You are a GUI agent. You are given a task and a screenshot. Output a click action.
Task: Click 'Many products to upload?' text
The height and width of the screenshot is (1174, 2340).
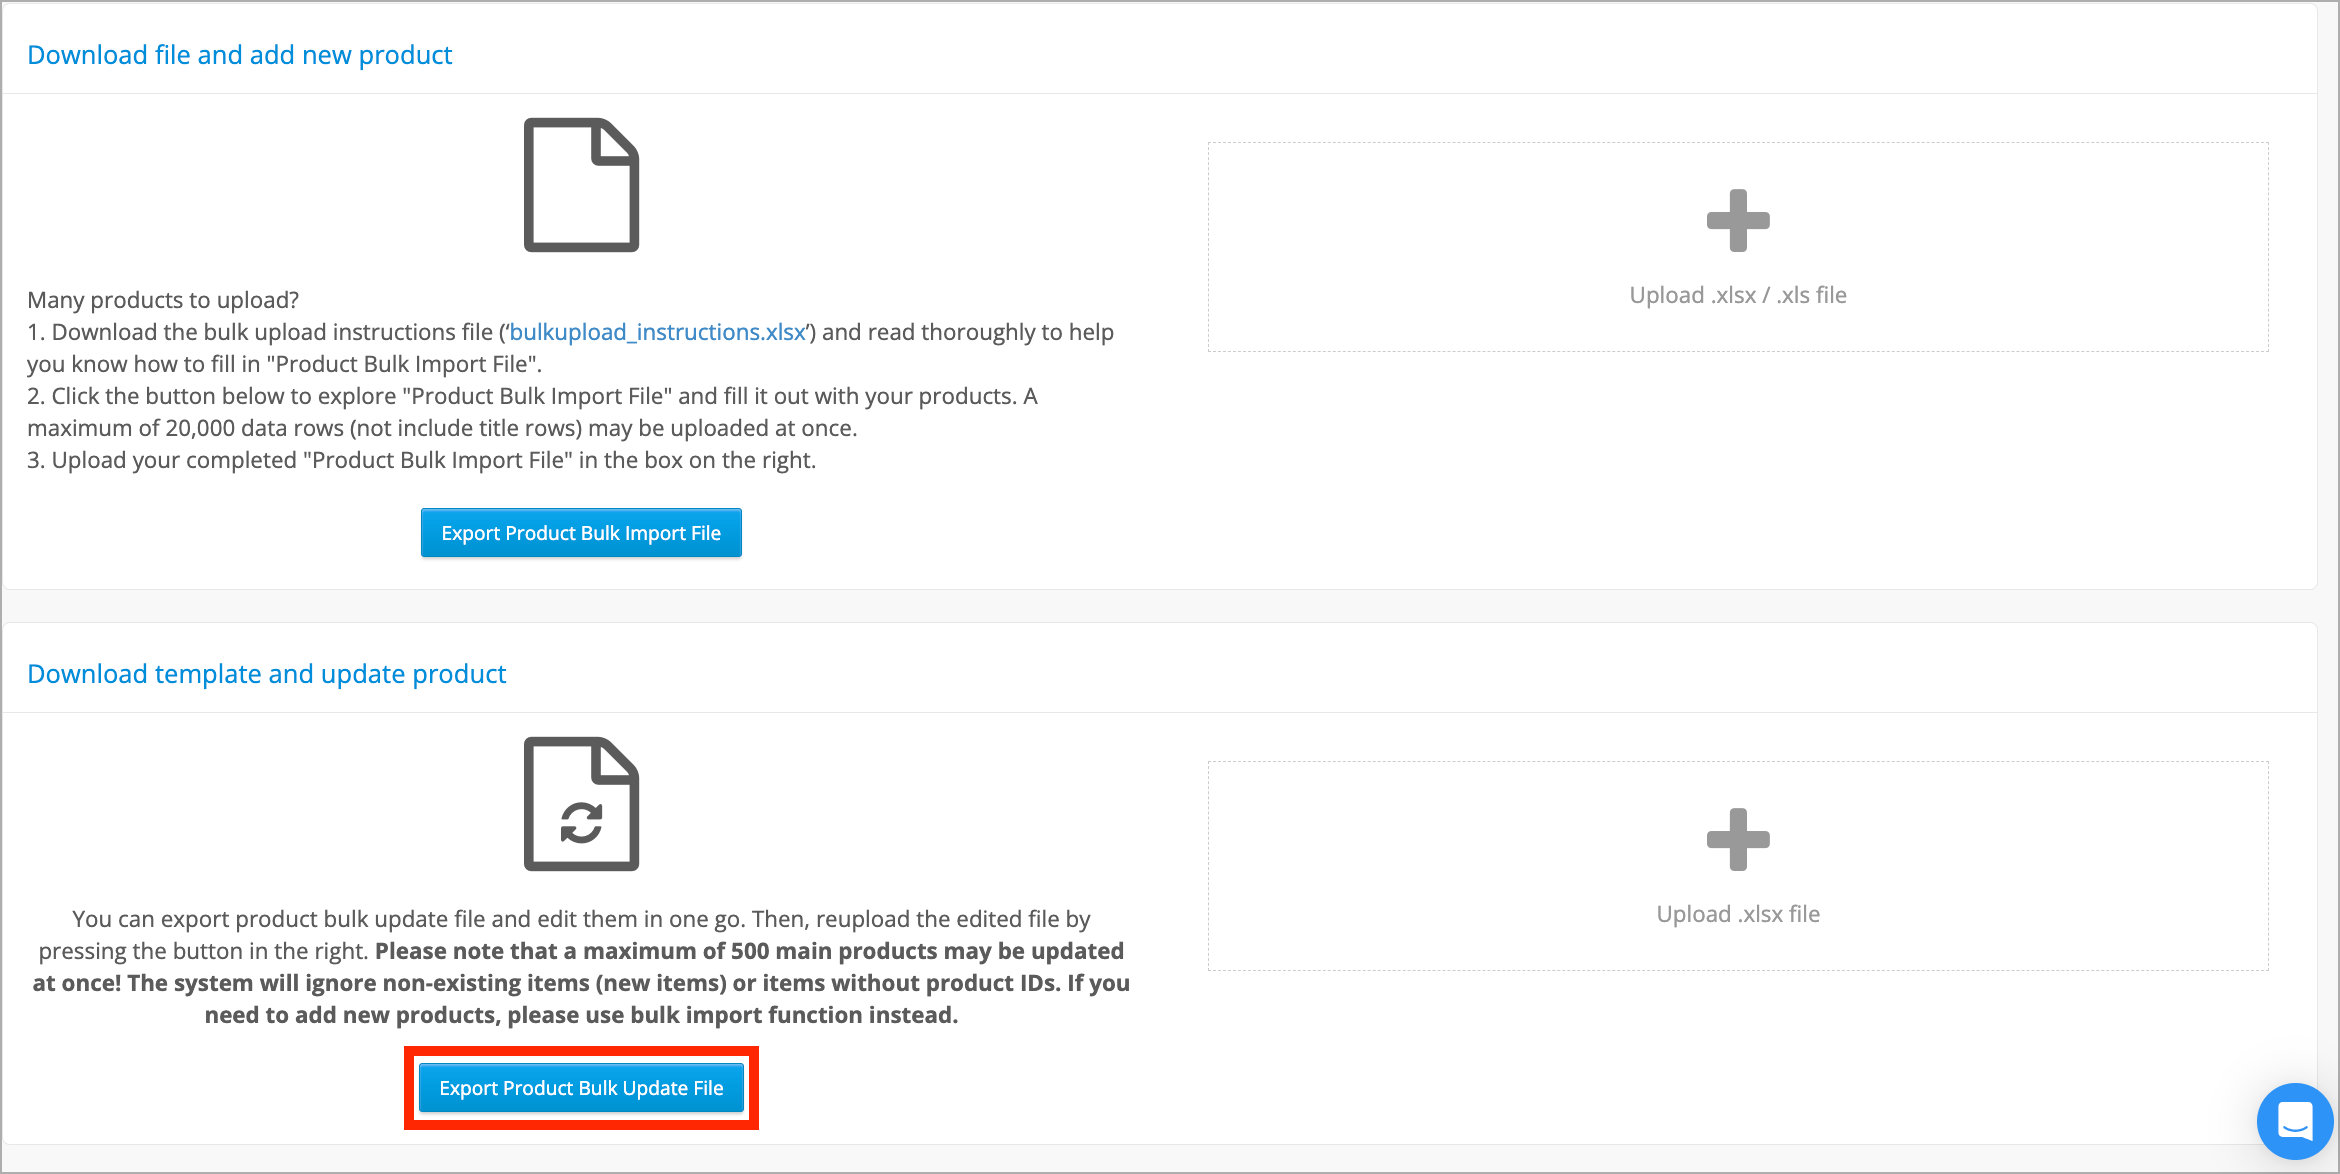163,300
